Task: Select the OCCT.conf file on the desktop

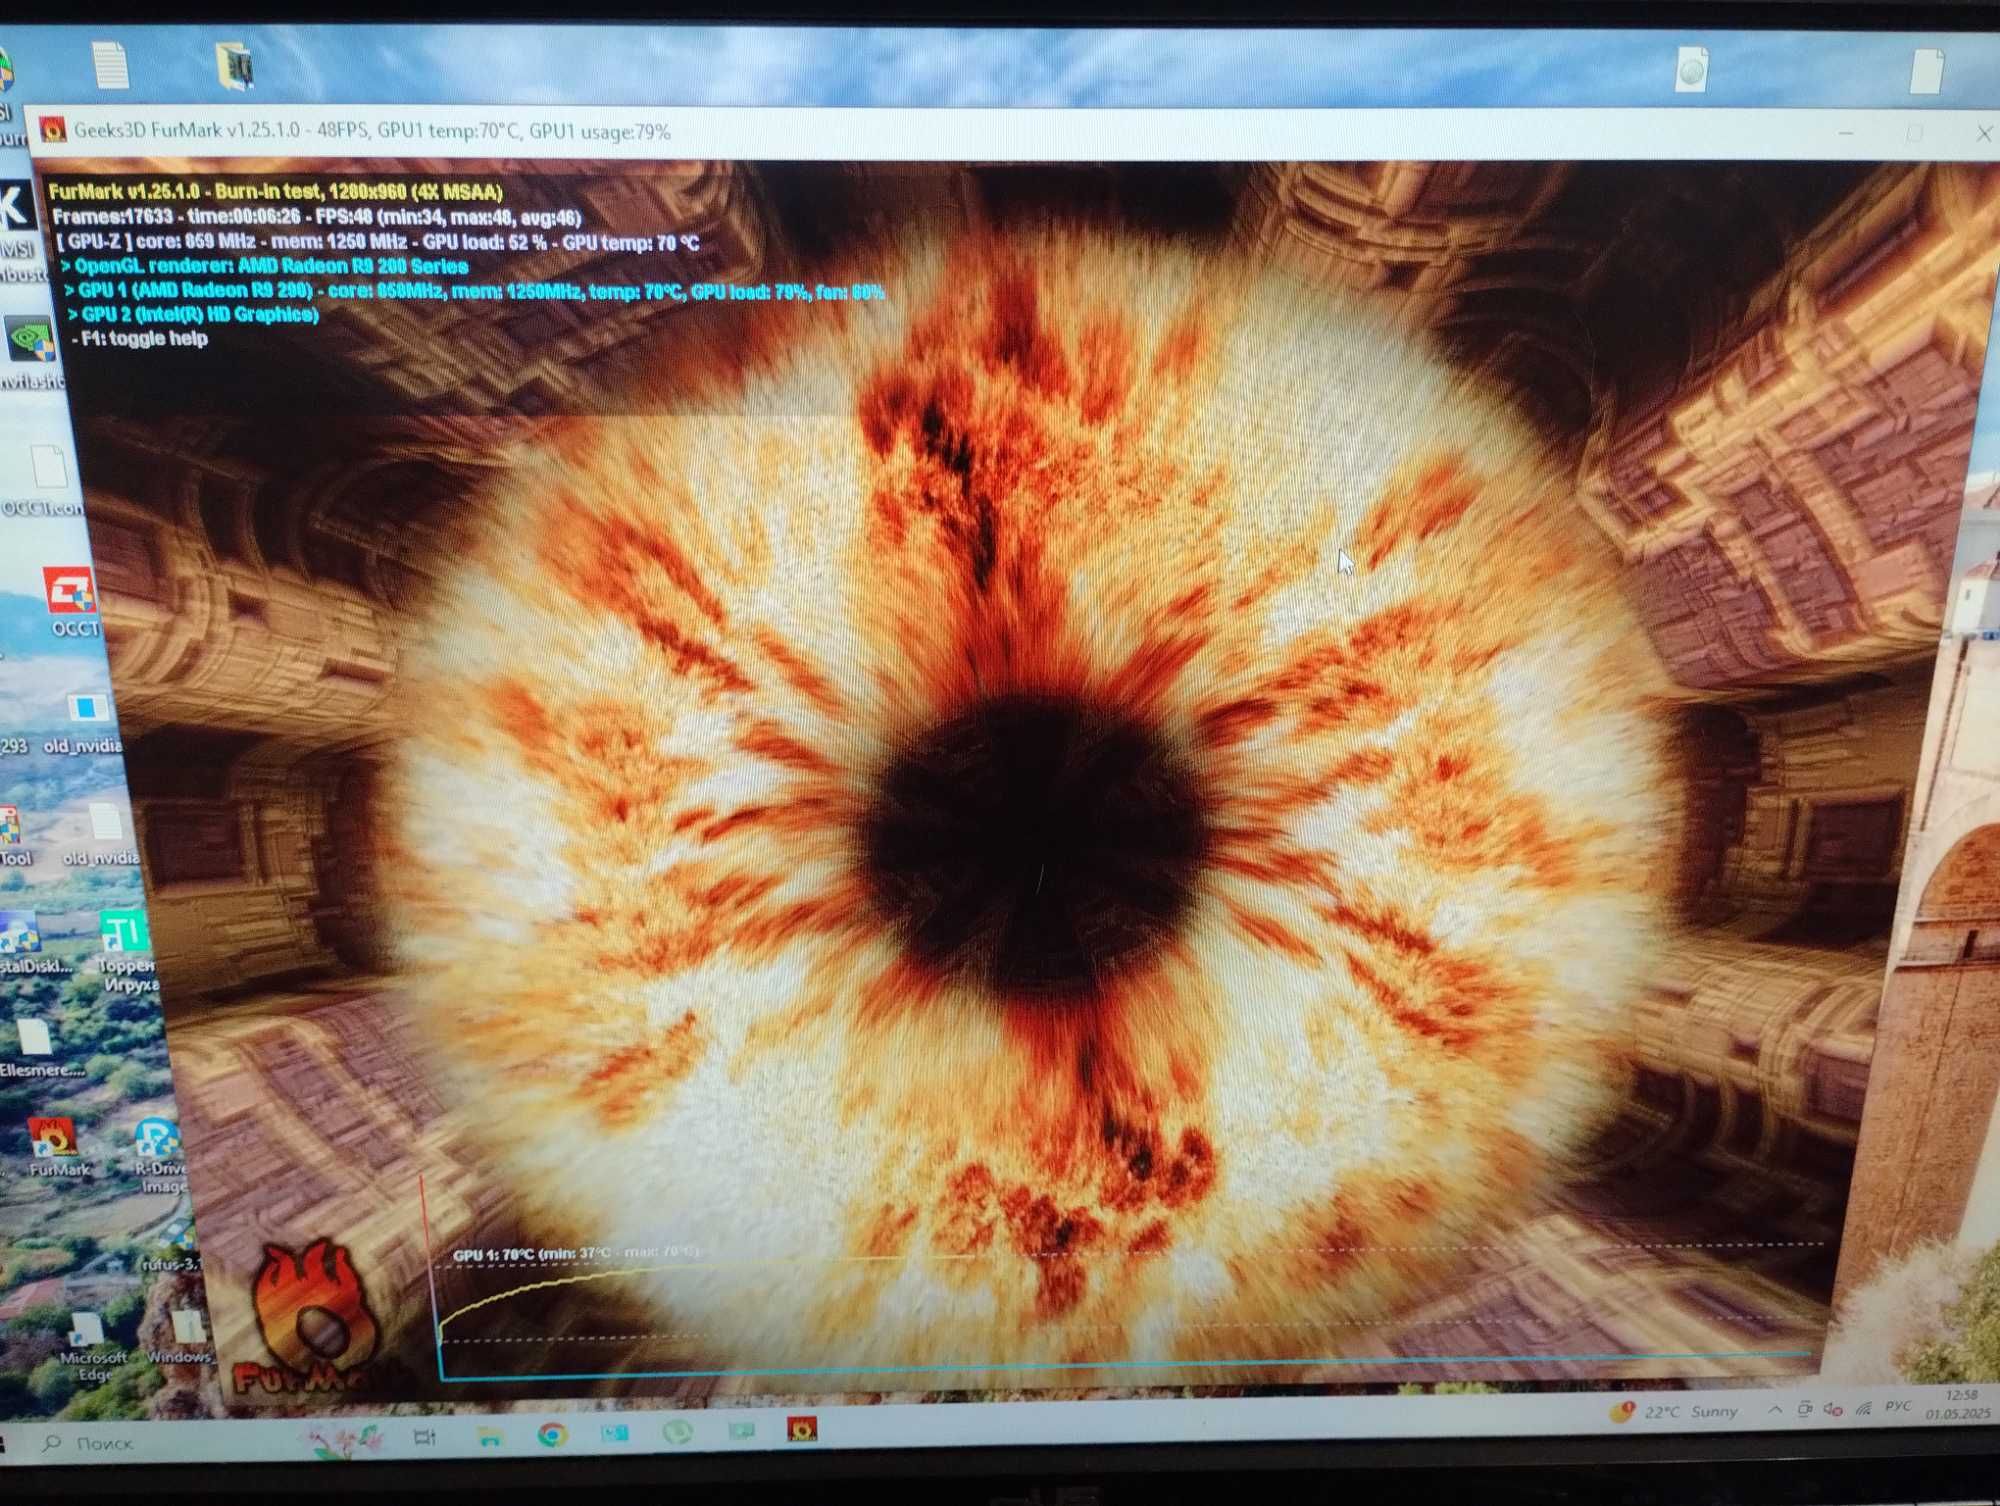Action: point(46,480)
